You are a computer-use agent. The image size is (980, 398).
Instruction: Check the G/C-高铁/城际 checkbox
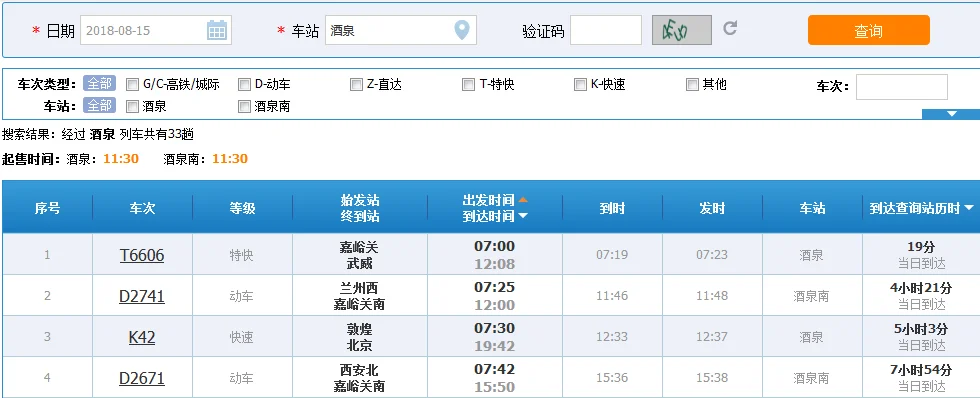pos(132,84)
